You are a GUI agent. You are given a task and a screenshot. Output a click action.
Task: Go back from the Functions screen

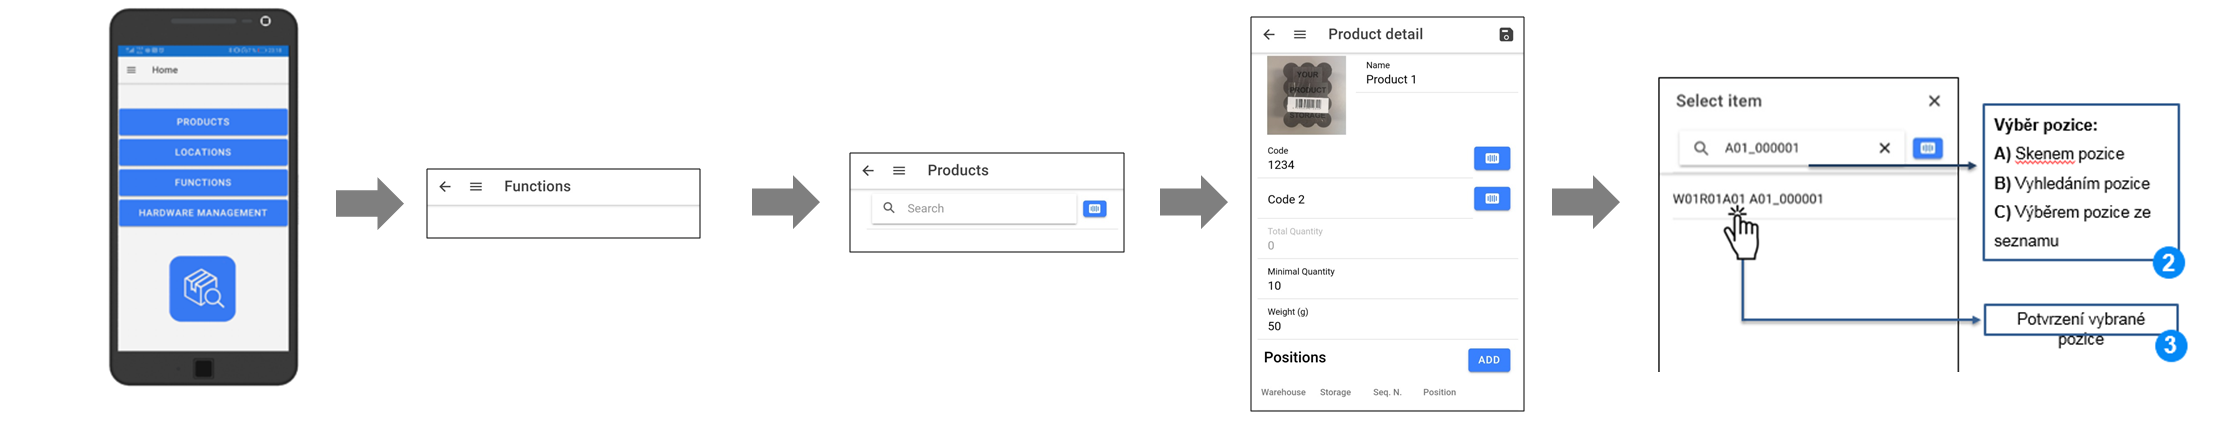[445, 187]
